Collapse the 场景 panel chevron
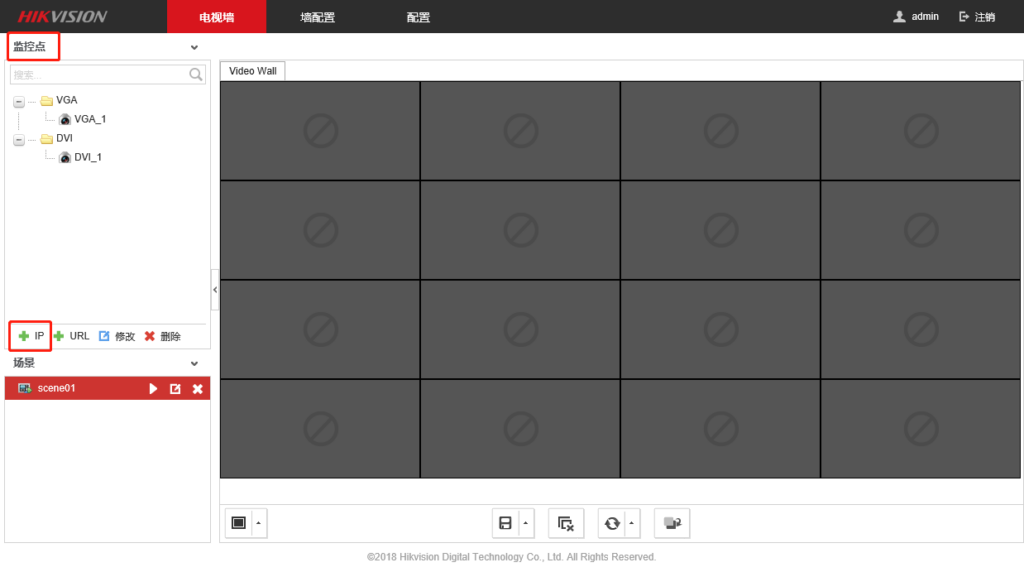Screen dimensions: 1024x572 pyautogui.click(x=194, y=364)
